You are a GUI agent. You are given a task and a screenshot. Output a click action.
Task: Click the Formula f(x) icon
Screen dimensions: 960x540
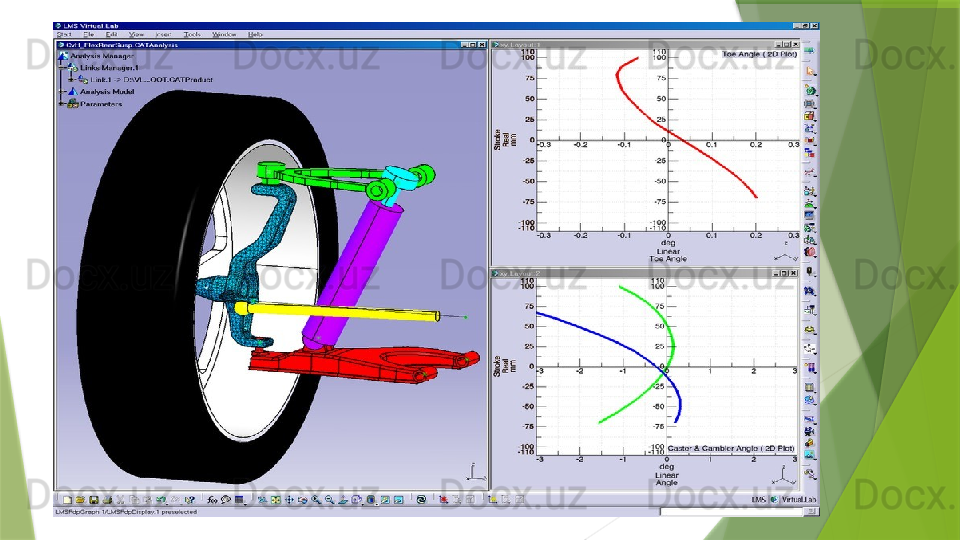212,499
